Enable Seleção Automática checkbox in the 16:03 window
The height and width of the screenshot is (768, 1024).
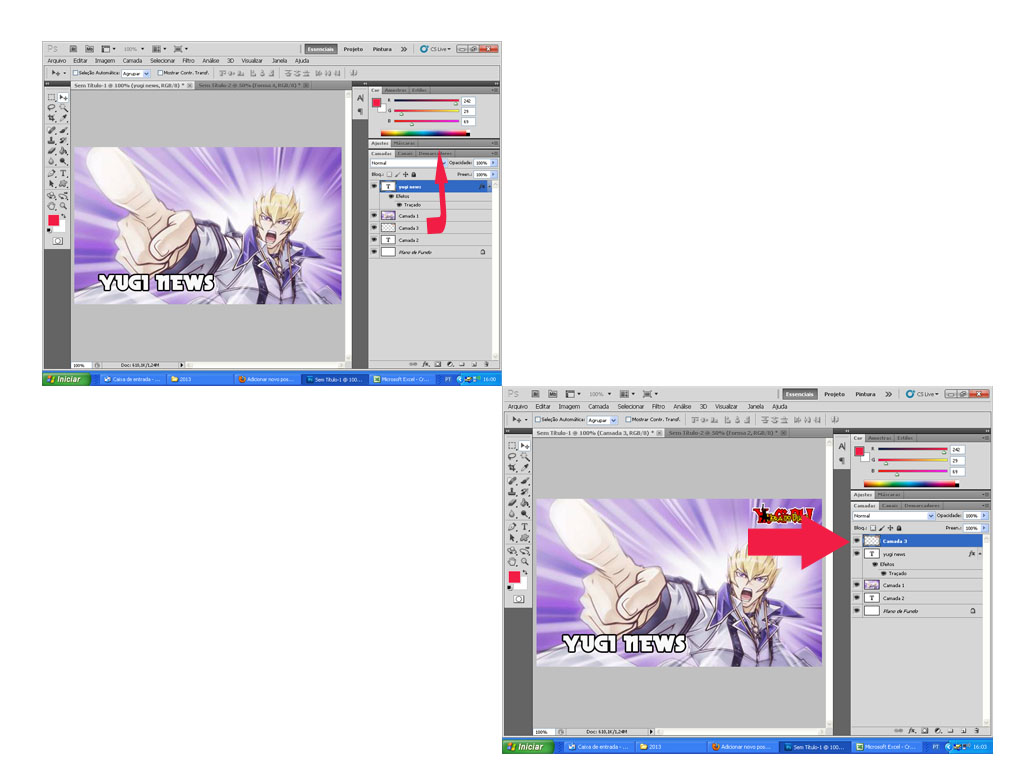tap(537, 420)
